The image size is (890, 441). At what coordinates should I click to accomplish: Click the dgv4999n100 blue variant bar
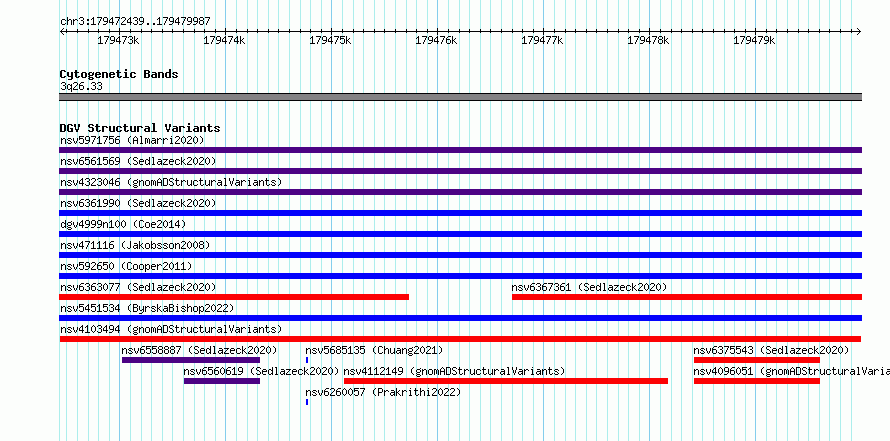[x=460, y=234]
